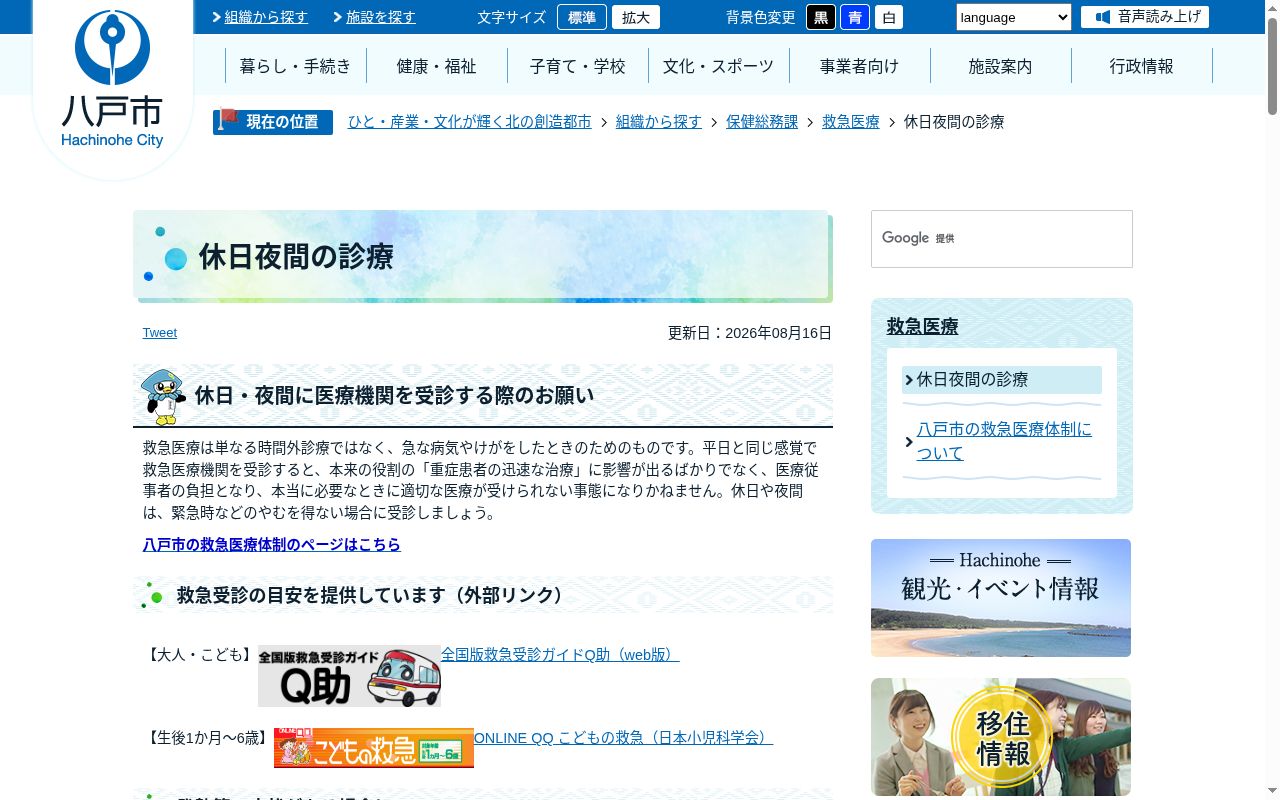Click 組織から探す link in top bar
This screenshot has width=1280, height=800.
pos(266,17)
